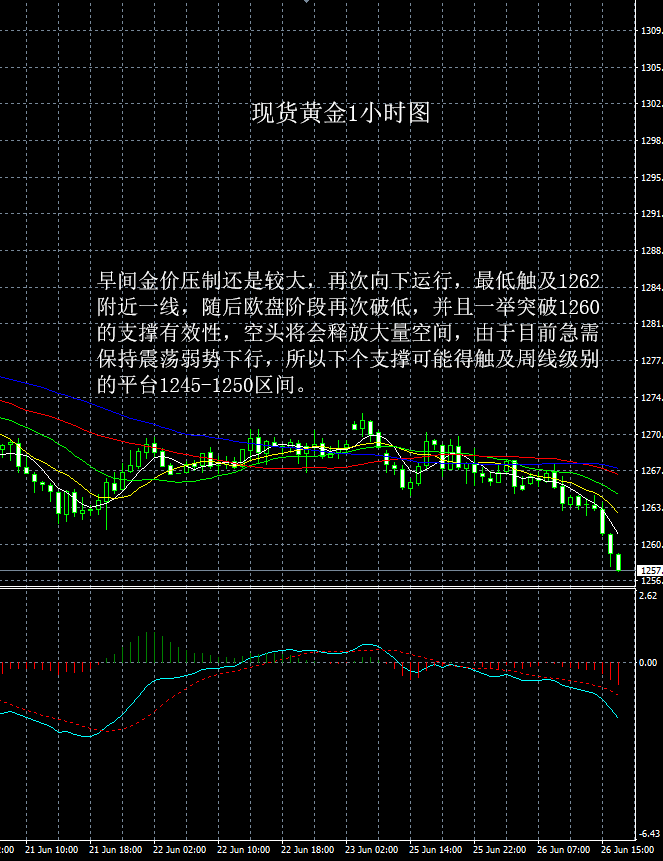Click the 1270 price axis label

[x=651, y=435]
